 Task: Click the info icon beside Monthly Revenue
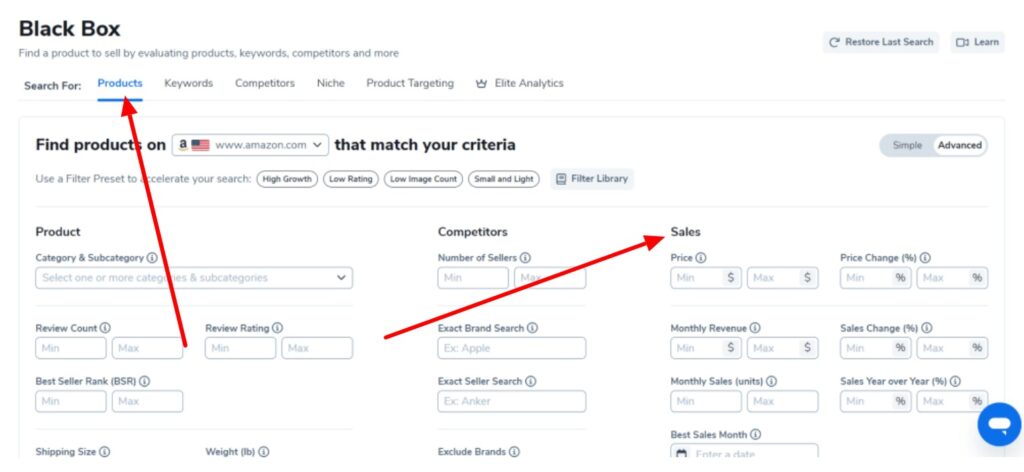click(x=755, y=328)
